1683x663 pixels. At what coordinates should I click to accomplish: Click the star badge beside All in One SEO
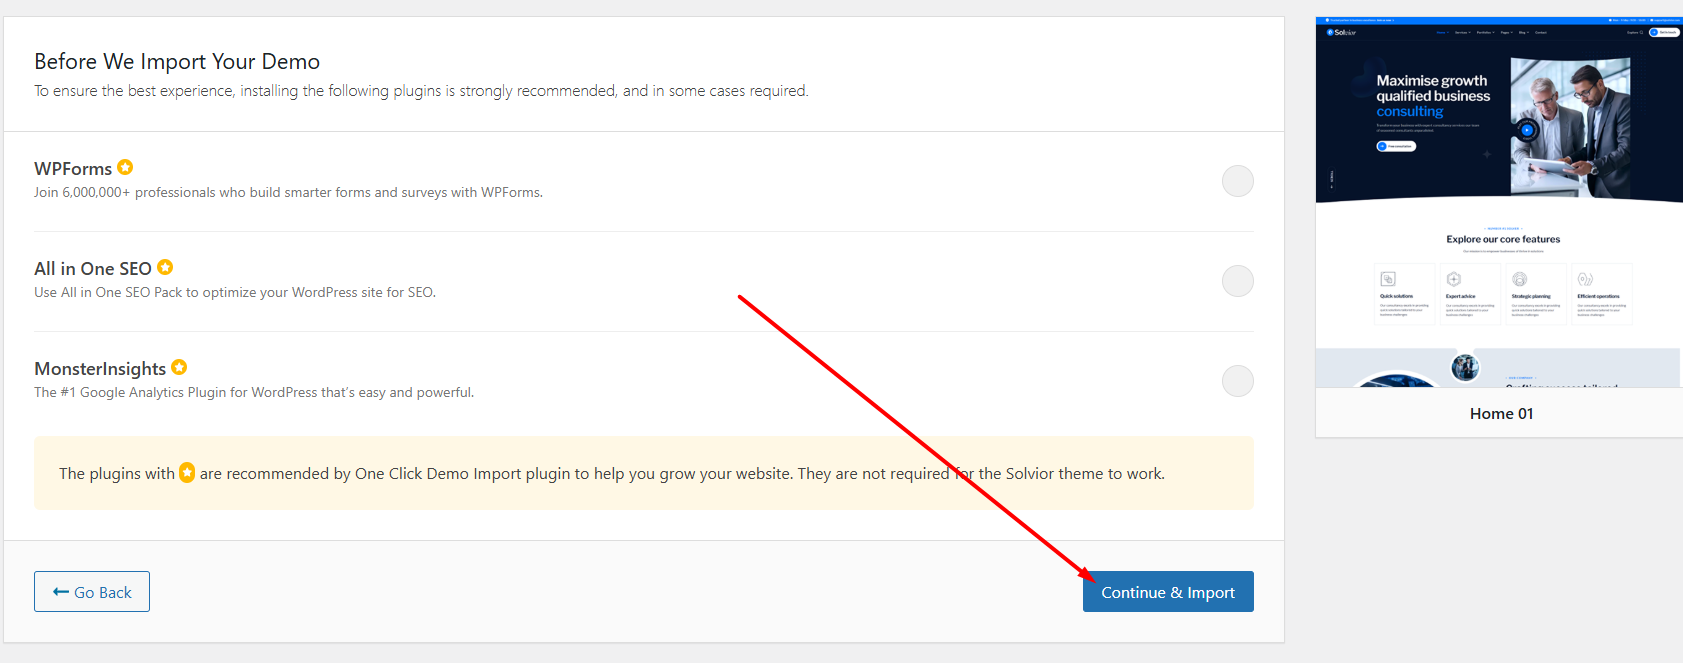pos(165,267)
